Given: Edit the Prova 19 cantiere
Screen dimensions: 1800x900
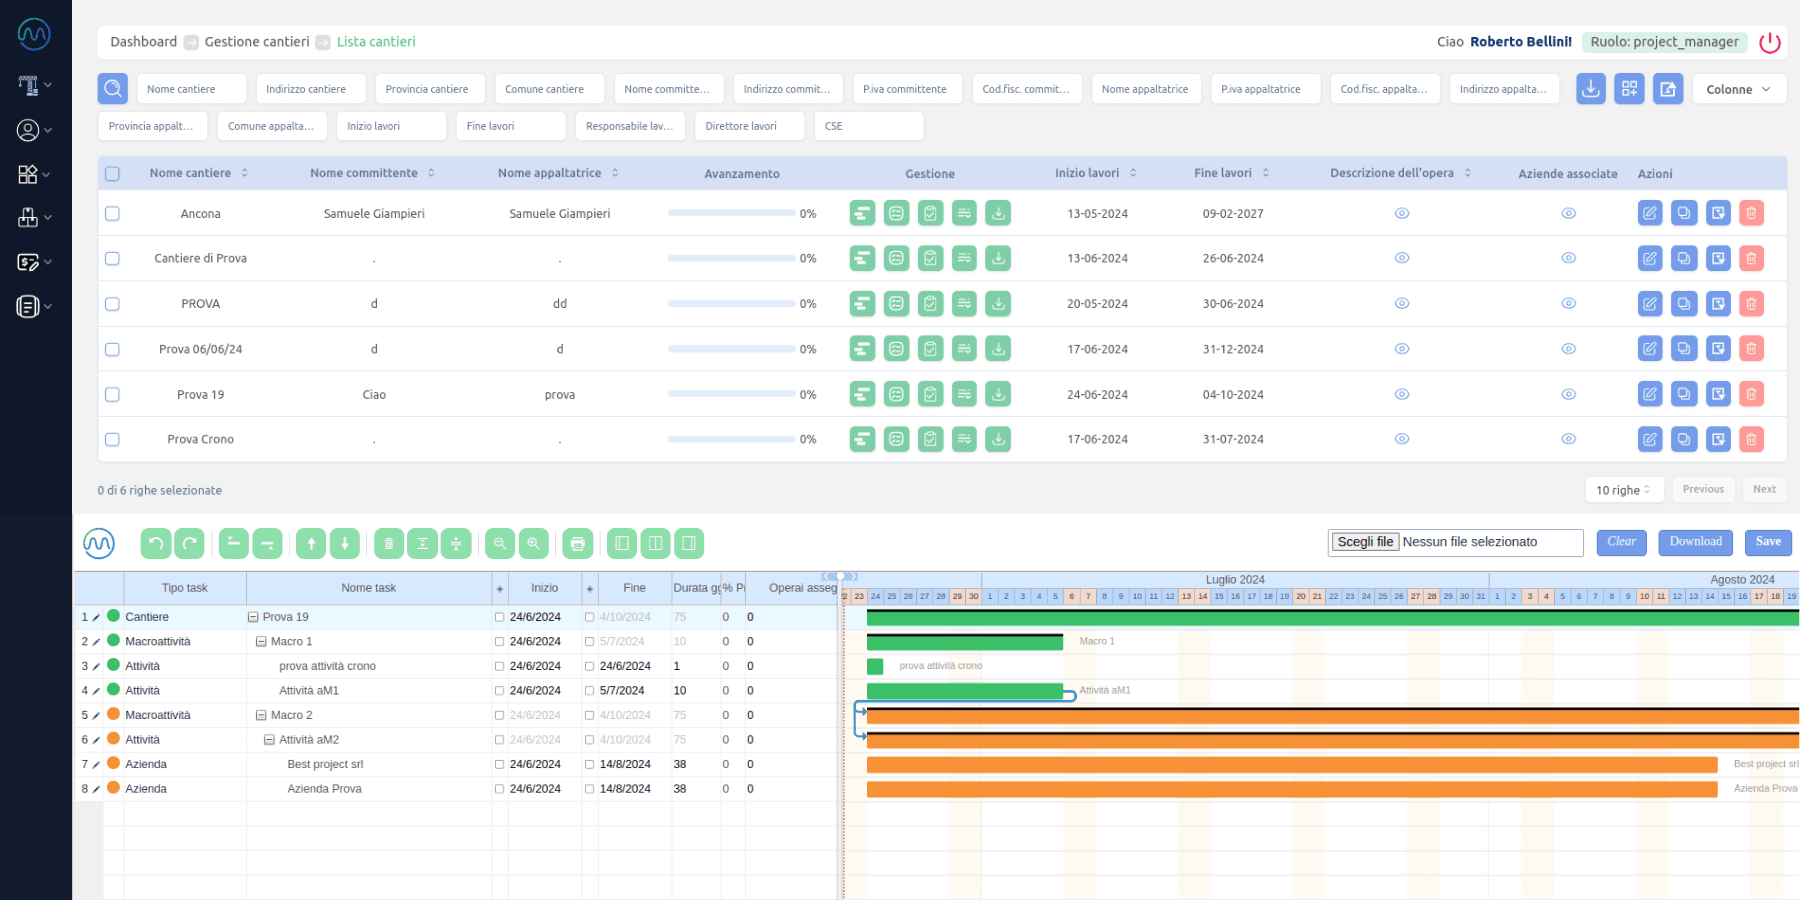Looking at the screenshot, I should 1649,394.
